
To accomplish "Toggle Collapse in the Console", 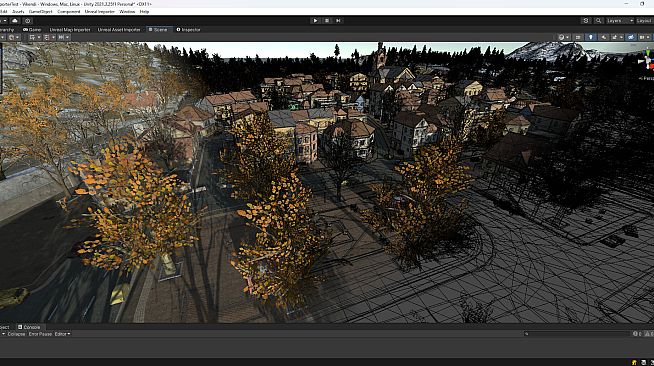I will pyautogui.click(x=16, y=334).
